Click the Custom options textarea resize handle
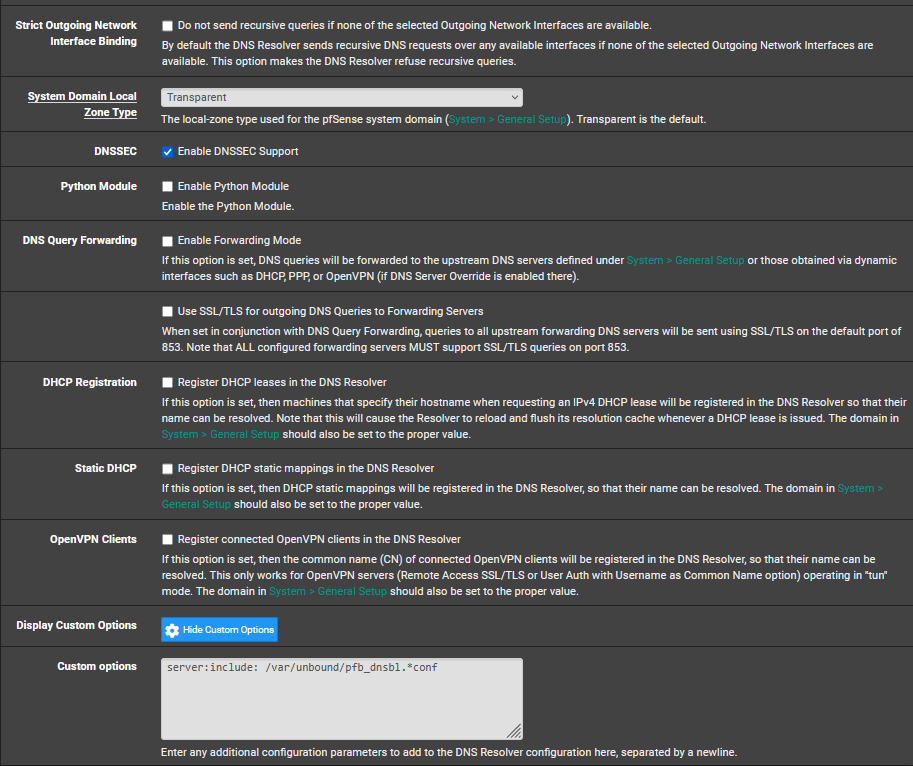This screenshot has height=766, width=913. click(x=514, y=732)
